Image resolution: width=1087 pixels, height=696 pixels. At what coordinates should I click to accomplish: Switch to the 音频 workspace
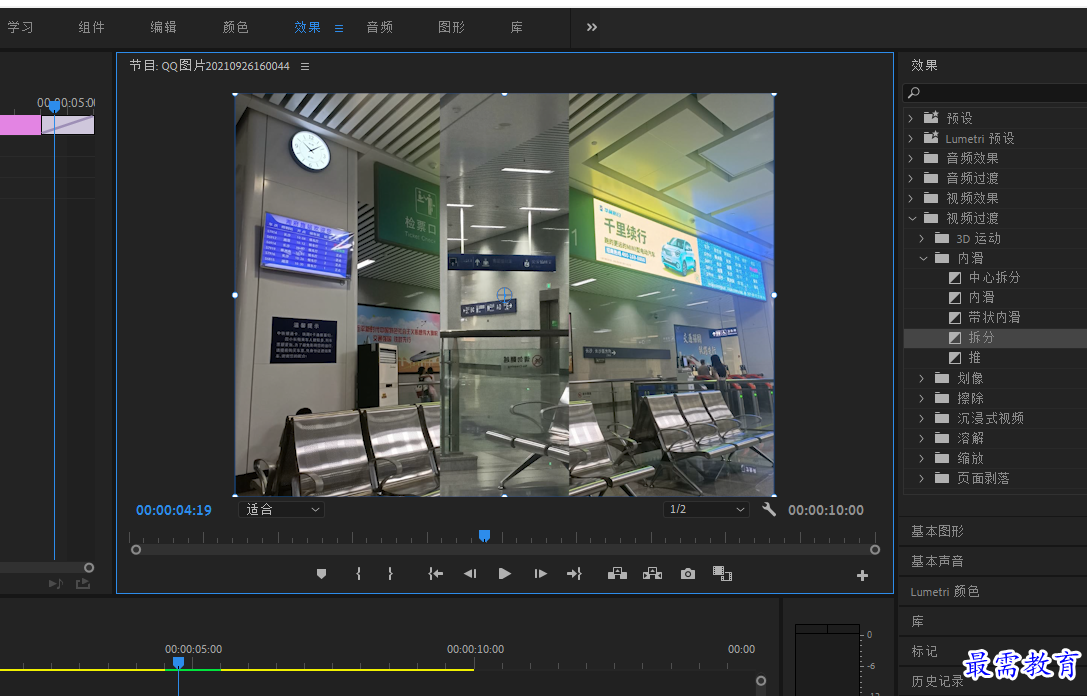click(x=379, y=27)
